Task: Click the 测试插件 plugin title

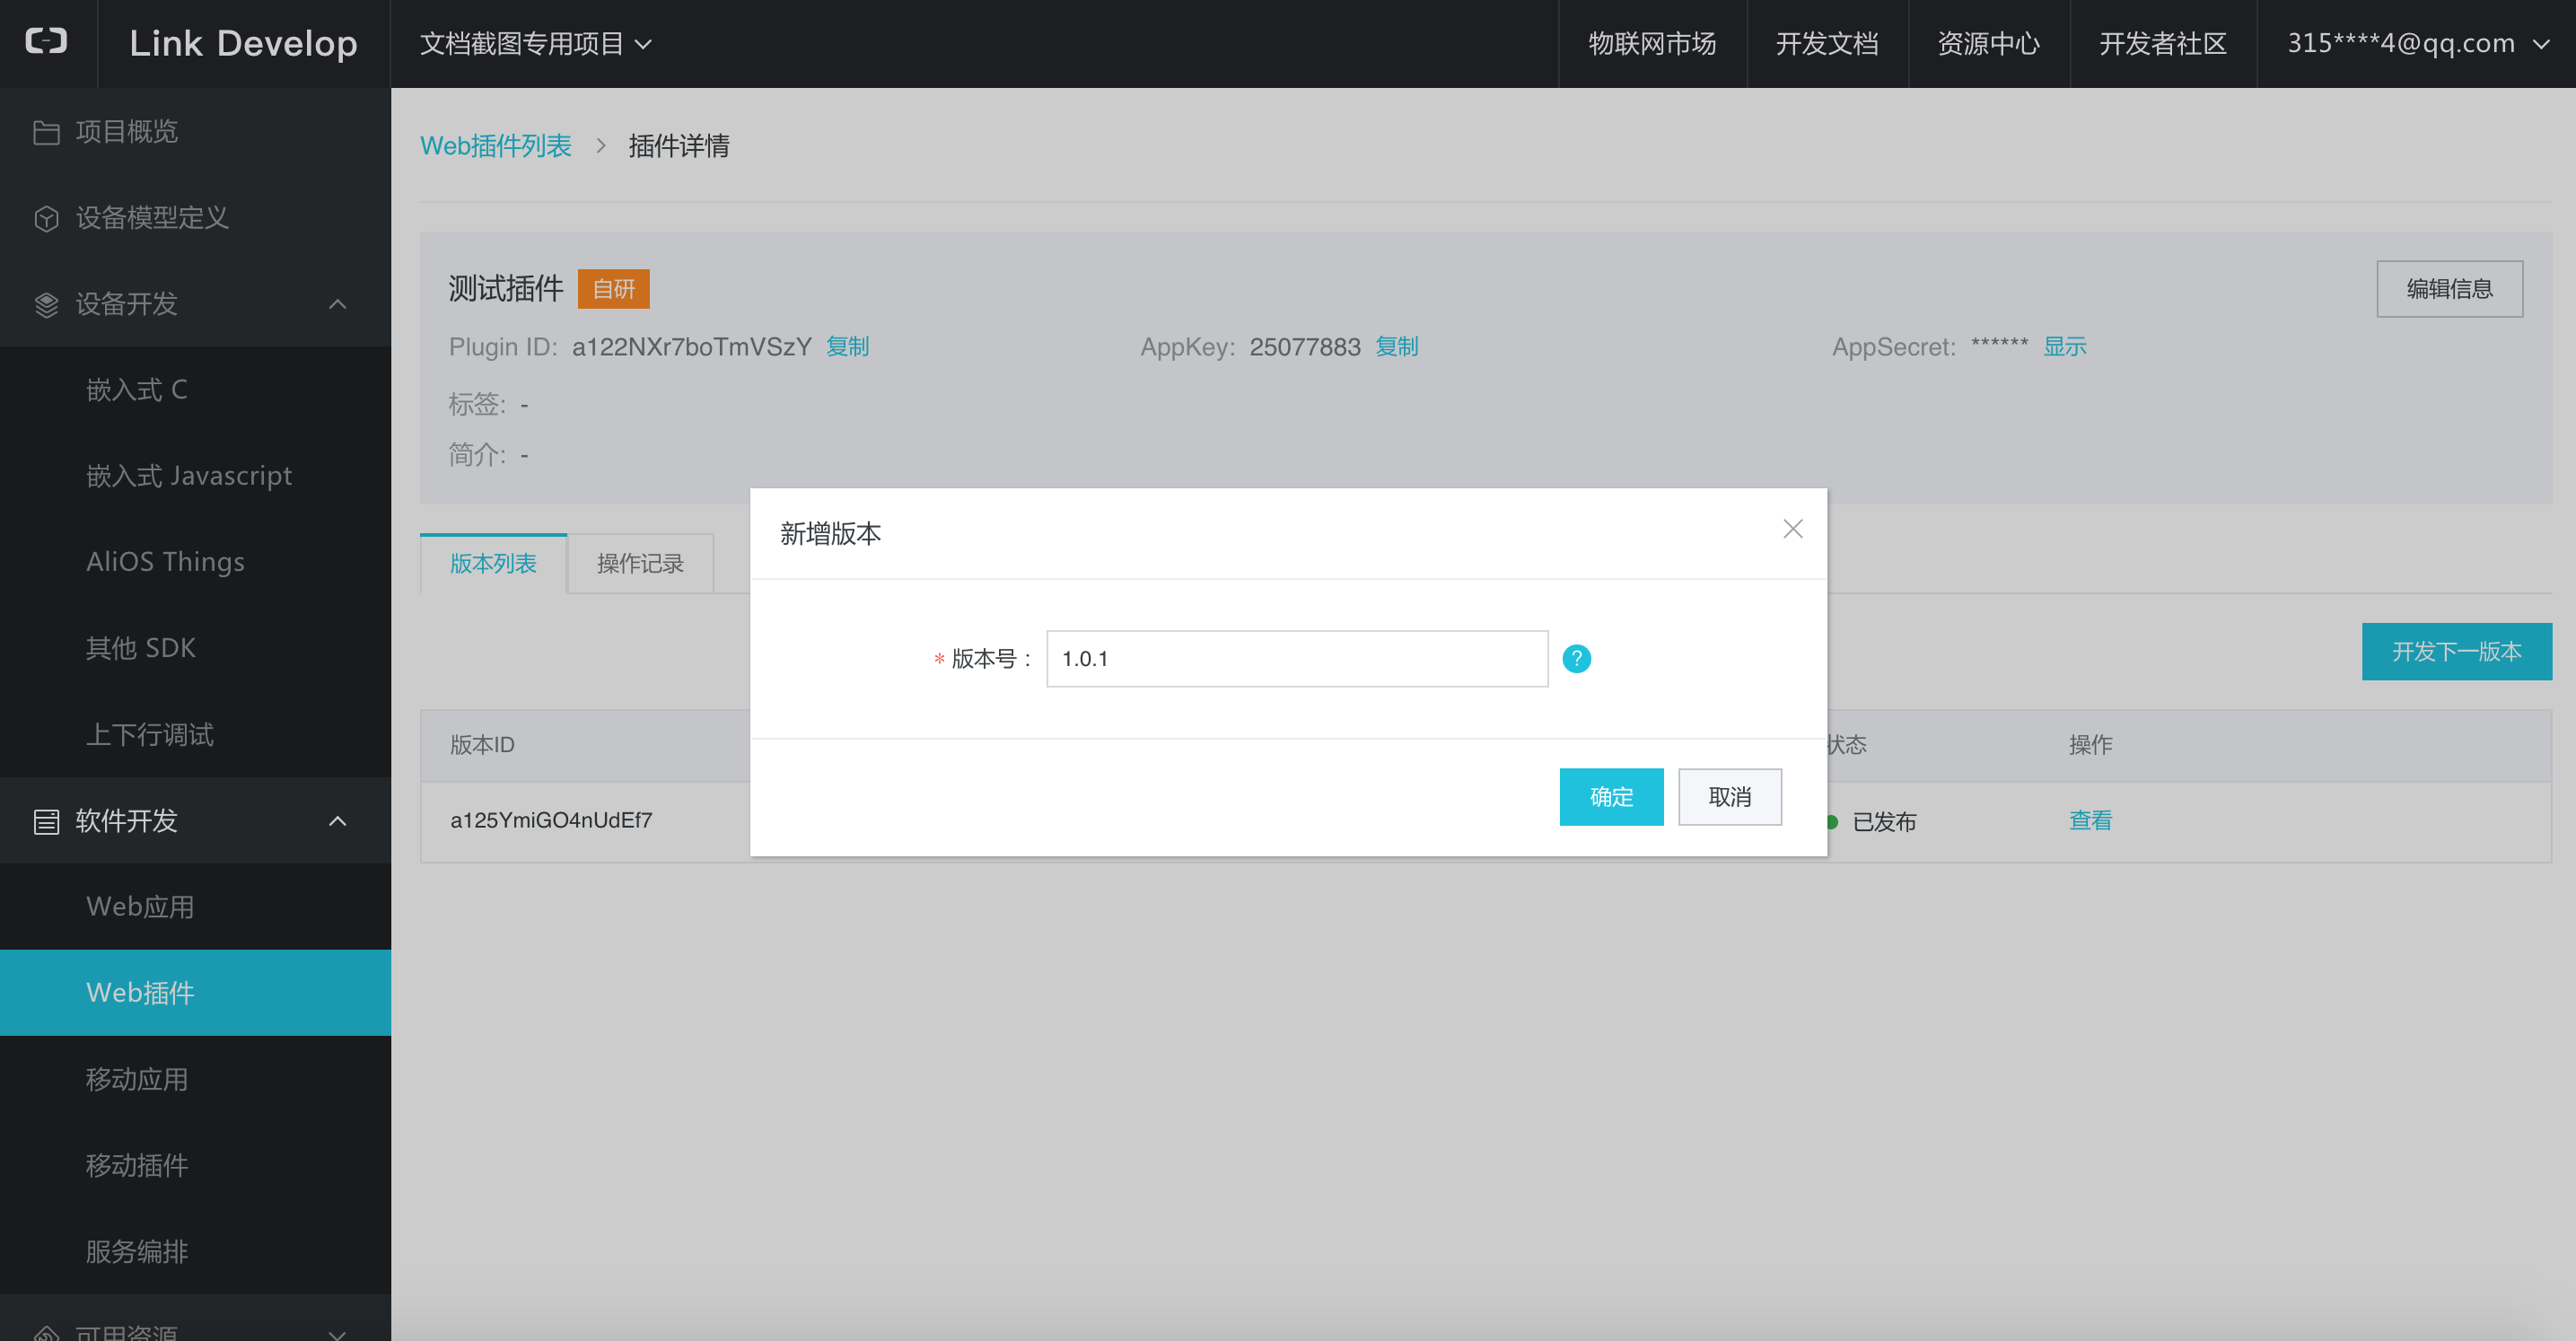Action: (x=506, y=289)
